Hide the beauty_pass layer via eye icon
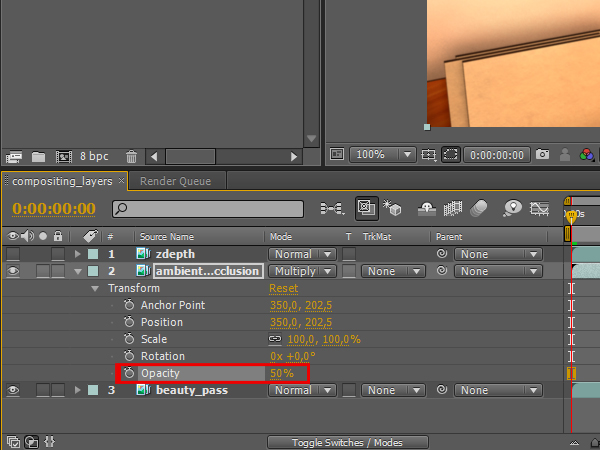The image size is (600, 450). point(13,390)
